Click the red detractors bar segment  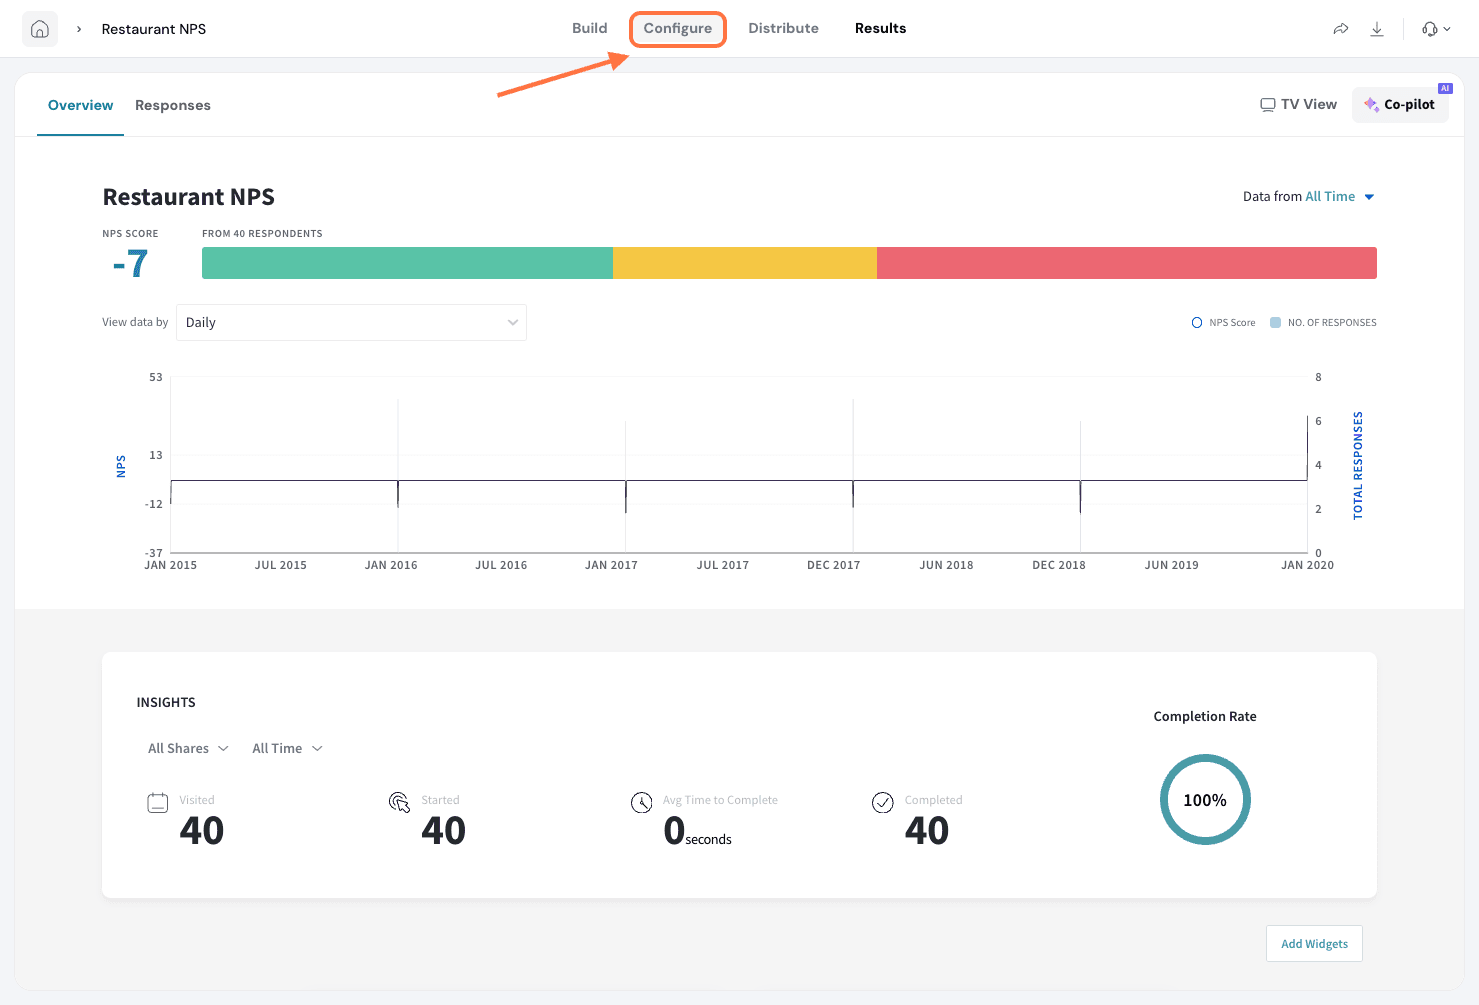tap(1126, 263)
